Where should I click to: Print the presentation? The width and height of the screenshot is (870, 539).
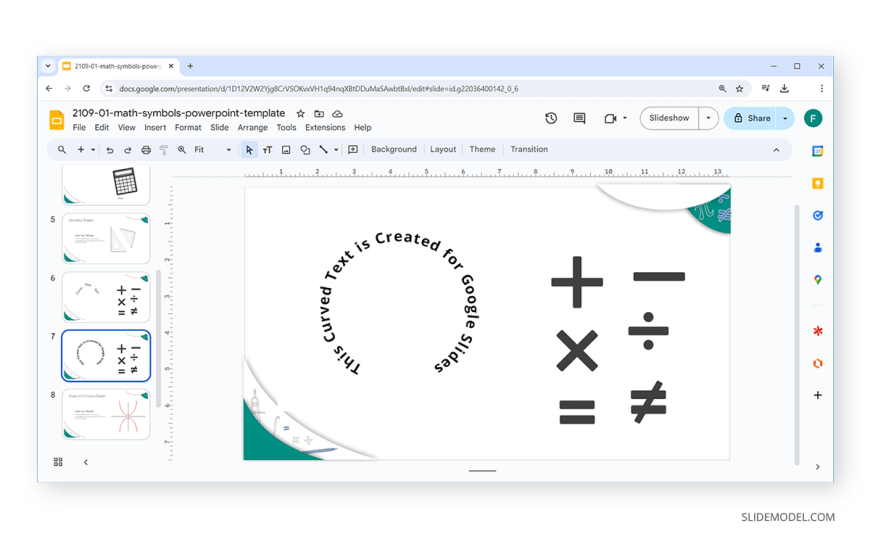(146, 150)
